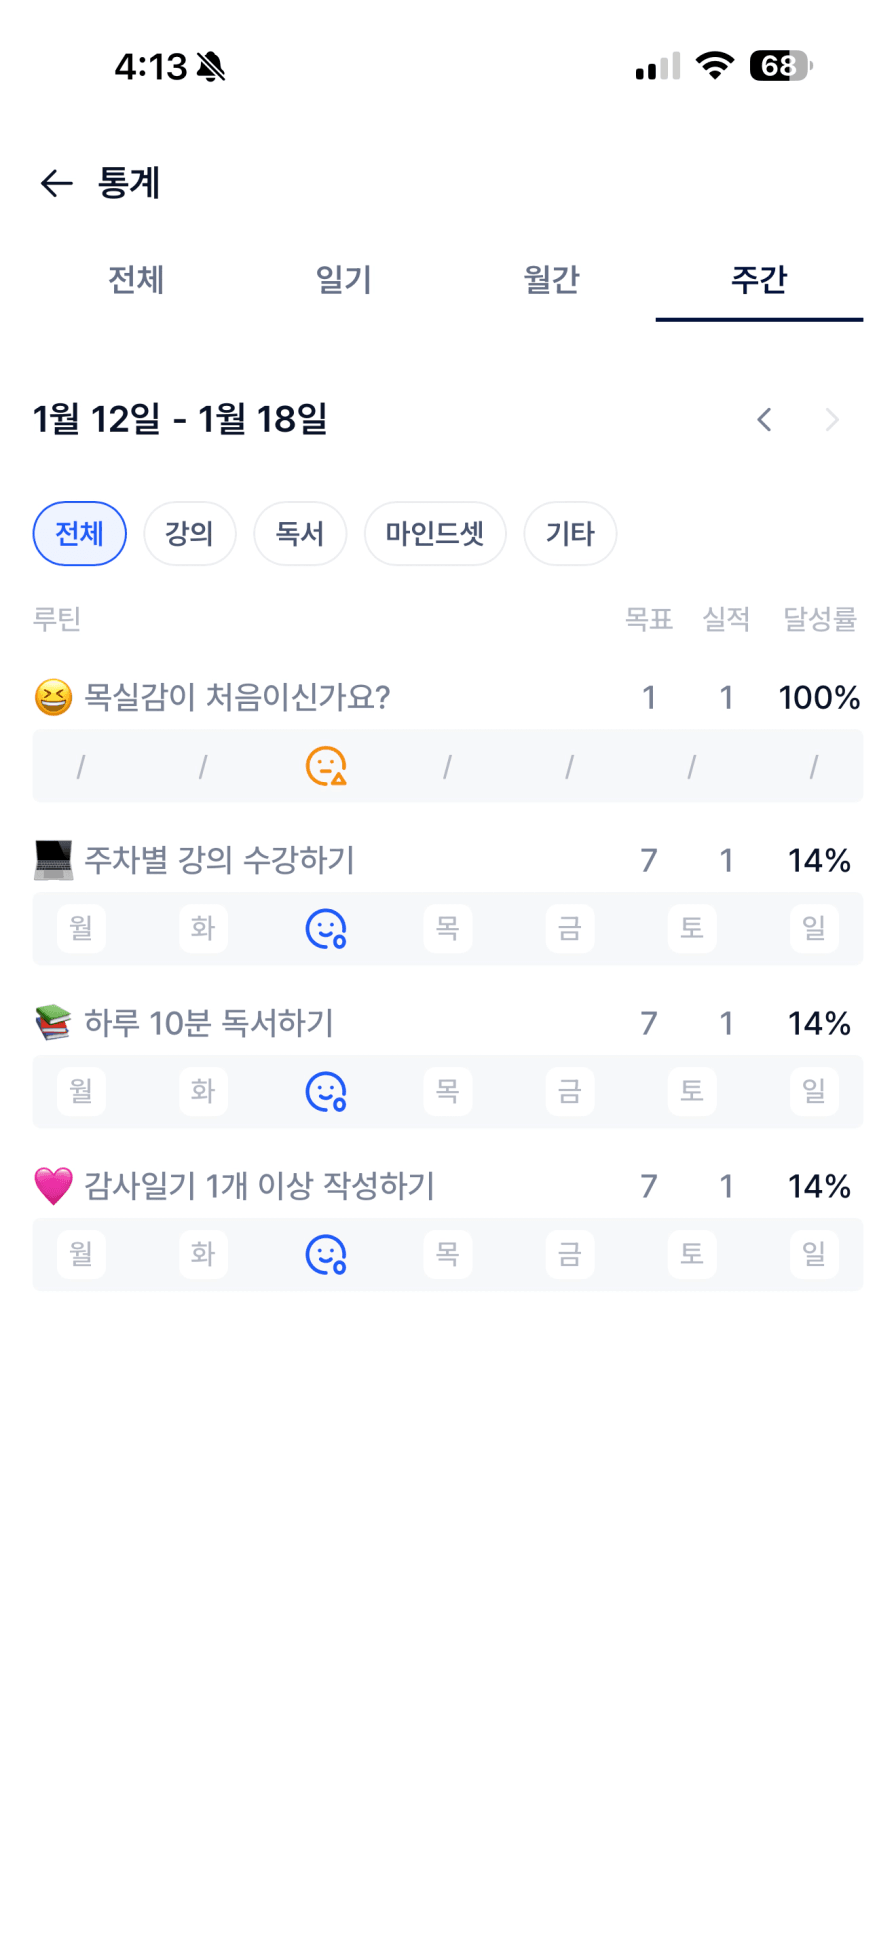Image resolution: width=896 pixels, height=1947 pixels.
Task: Go to next week with right chevron
Action: 832,420
